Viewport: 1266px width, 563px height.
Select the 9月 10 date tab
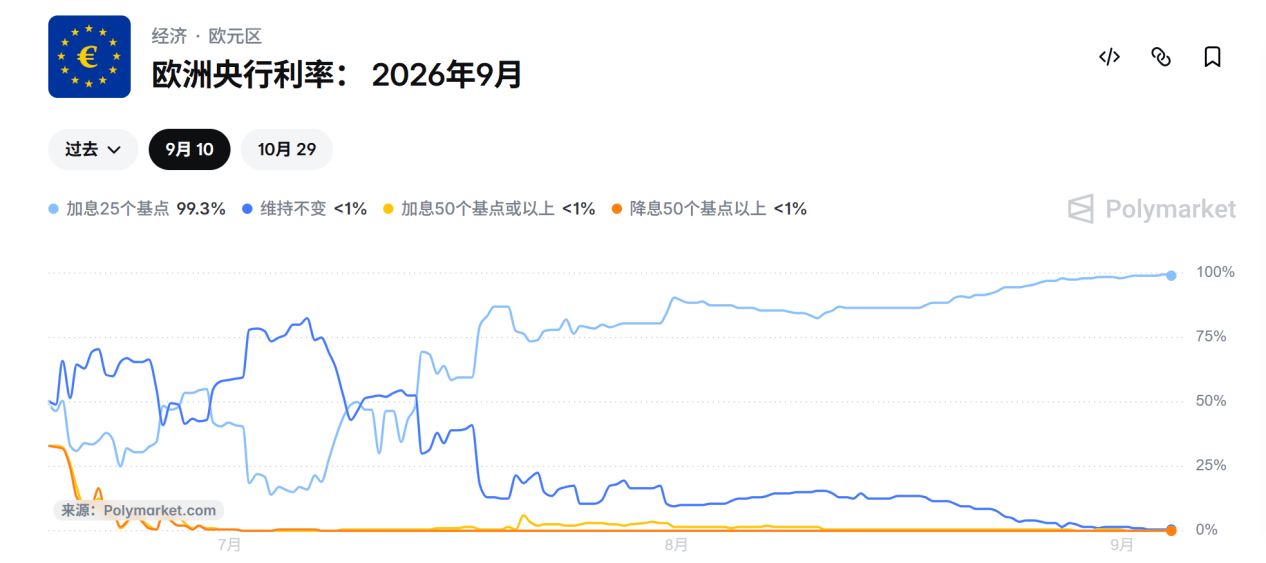click(x=190, y=149)
